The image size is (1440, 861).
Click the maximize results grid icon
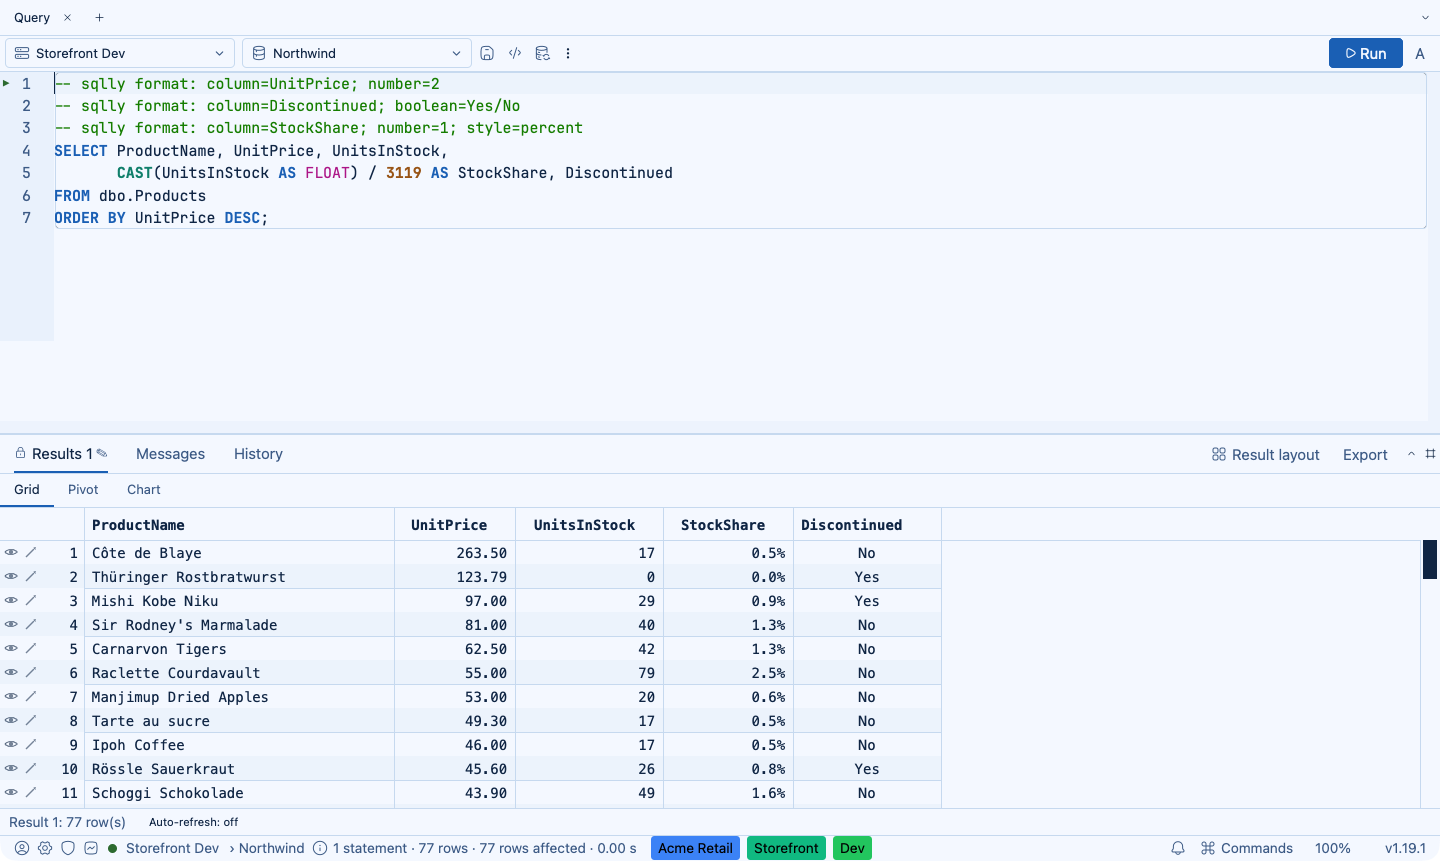point(1430,454)
